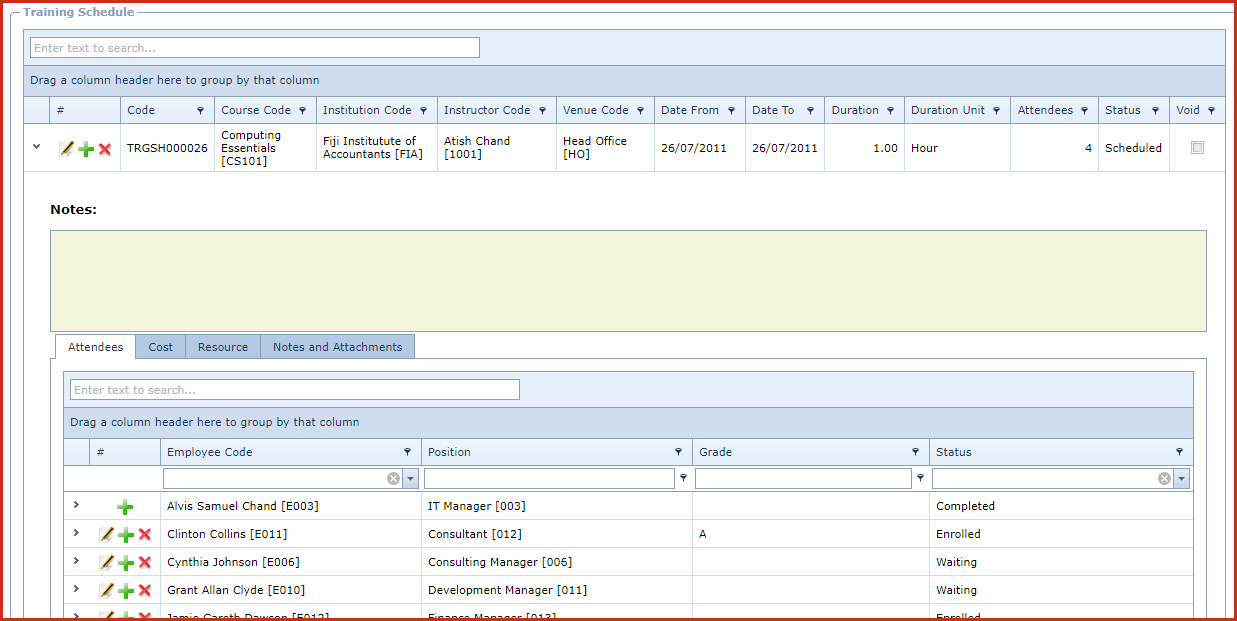Open the Notes and Attachments tab

337,347
